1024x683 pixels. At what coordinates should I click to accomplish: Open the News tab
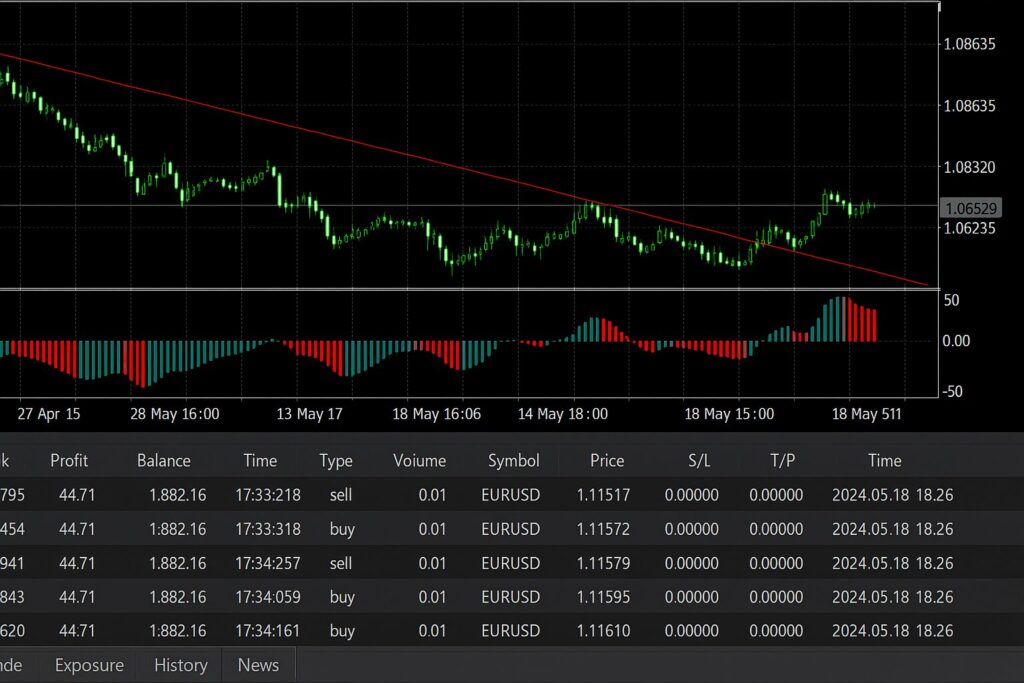[x=258, y=665]
